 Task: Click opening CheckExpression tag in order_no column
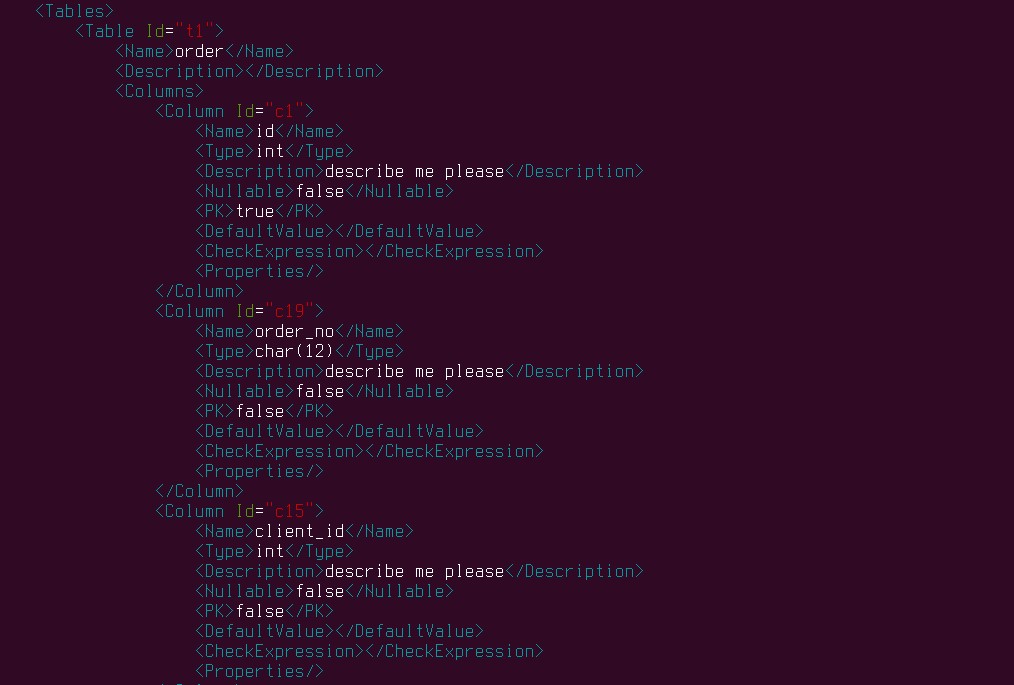coord(279,451)
